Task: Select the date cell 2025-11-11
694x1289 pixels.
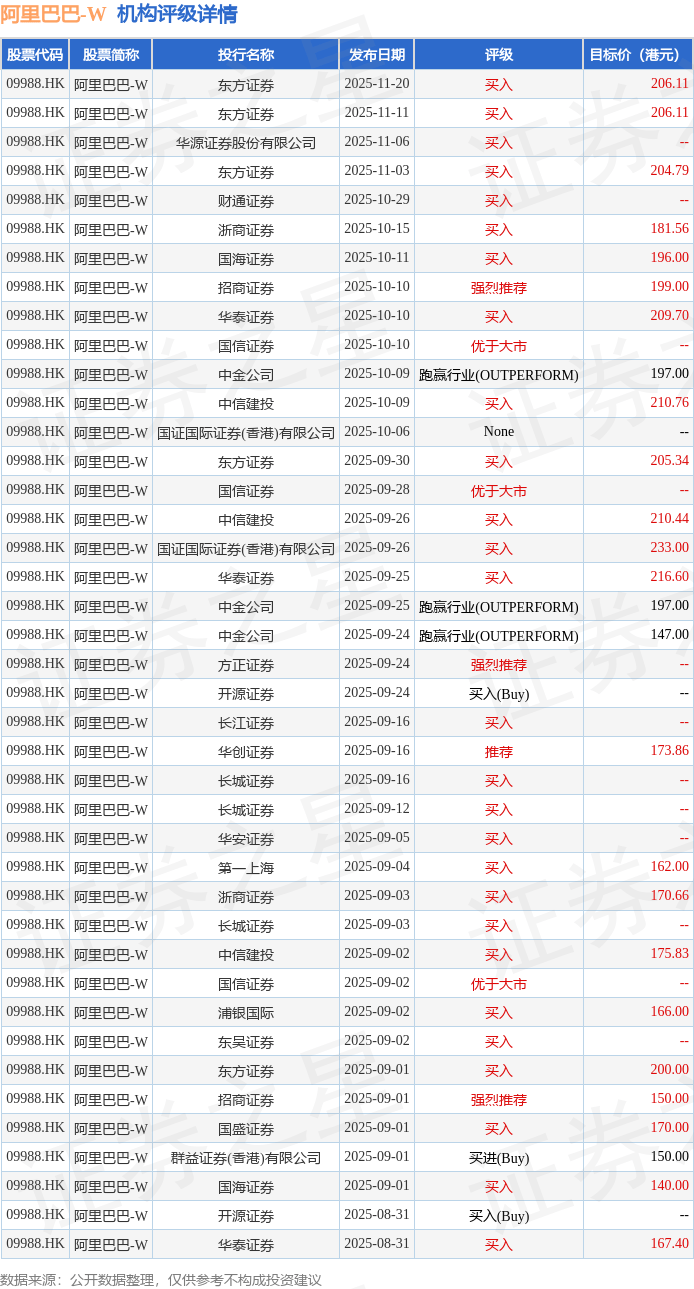Action: point(377,113)
